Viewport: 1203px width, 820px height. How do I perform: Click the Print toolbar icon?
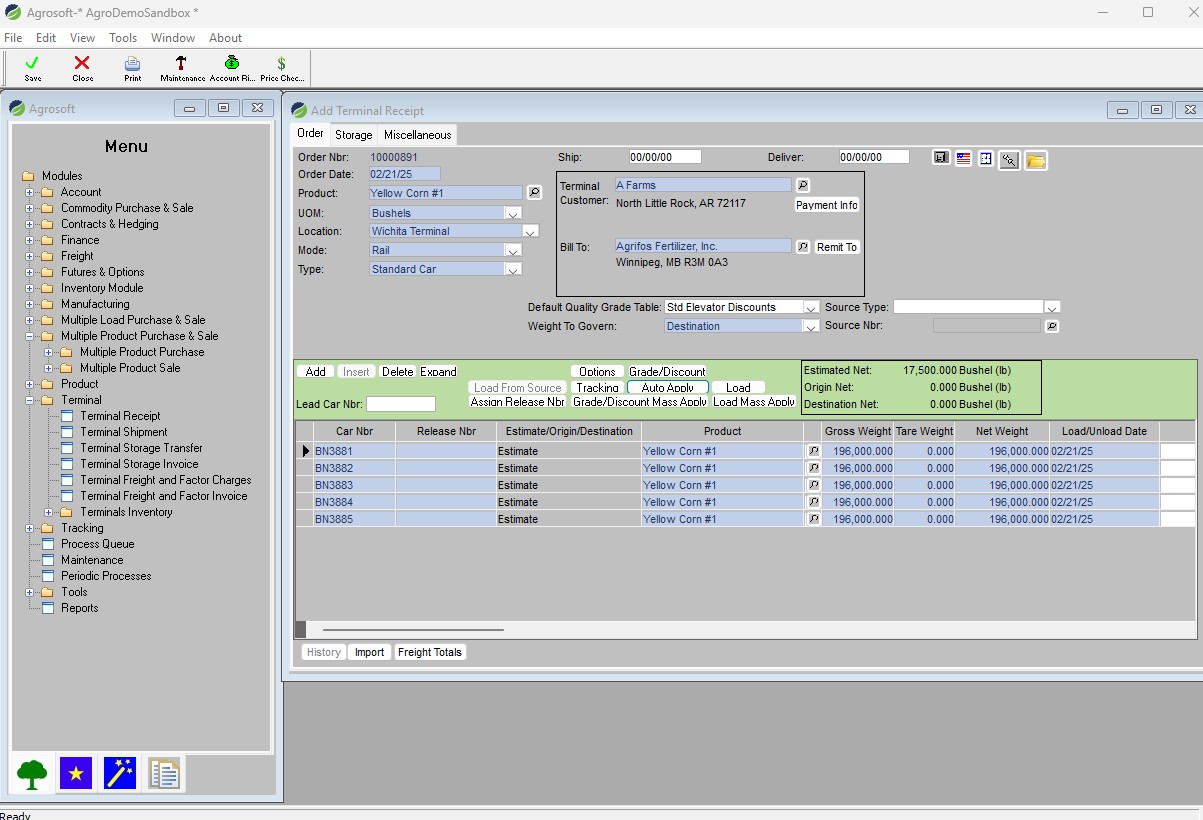coord(132,63)
